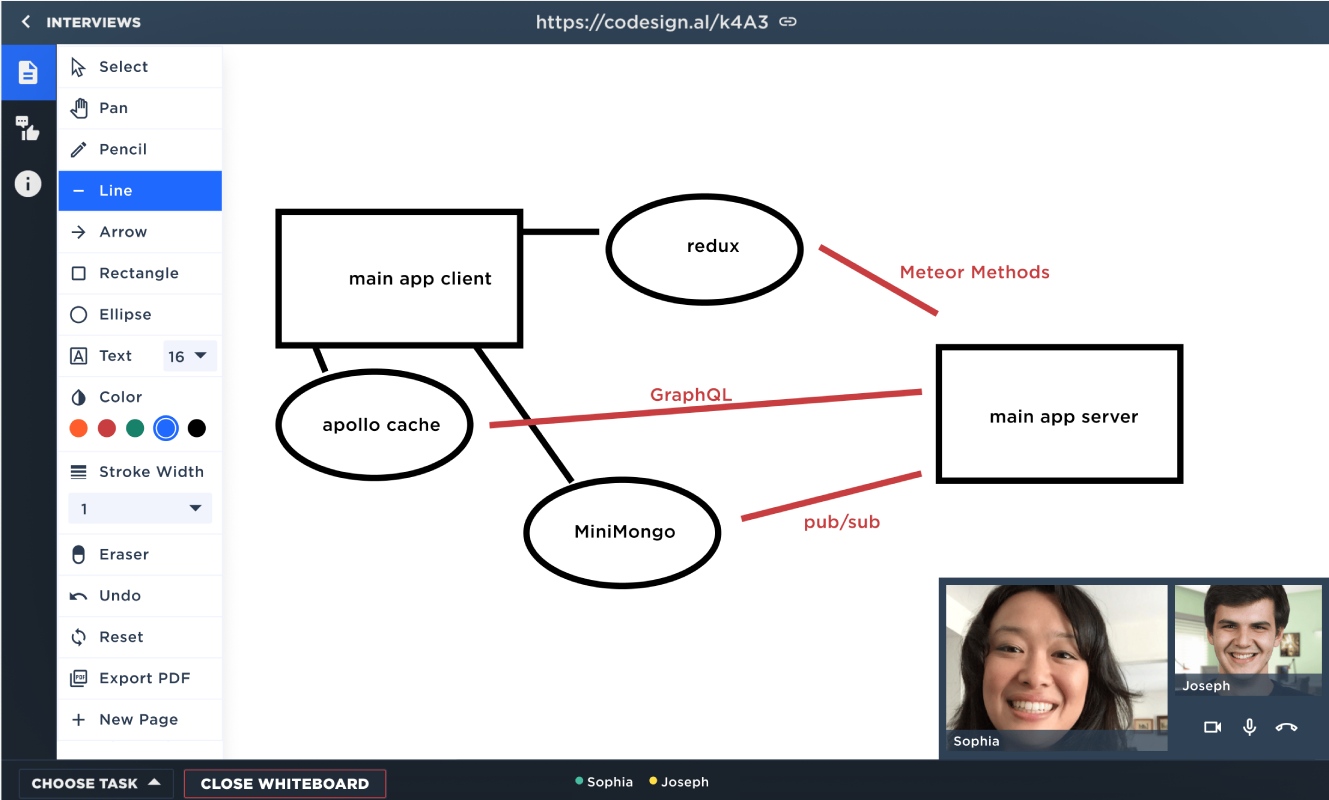Choose the Pan hand tool
1329x800 pixels.
(x=140, y=108)
